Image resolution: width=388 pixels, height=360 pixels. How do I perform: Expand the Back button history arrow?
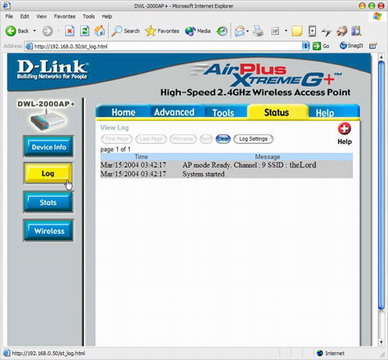click(x=34, y=31)
